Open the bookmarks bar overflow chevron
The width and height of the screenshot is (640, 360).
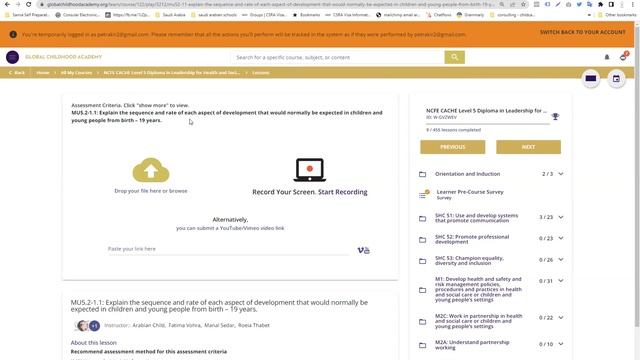[589, 15]
